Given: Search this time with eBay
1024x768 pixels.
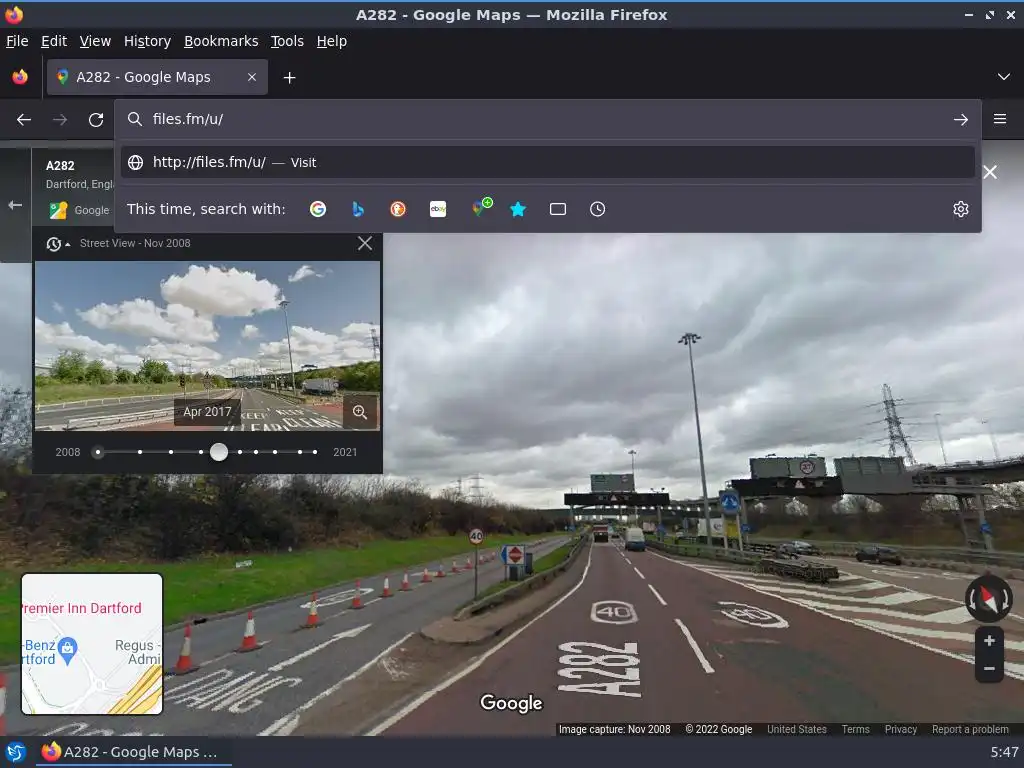Looking at the screenshot, I should (x=438, y=209).
